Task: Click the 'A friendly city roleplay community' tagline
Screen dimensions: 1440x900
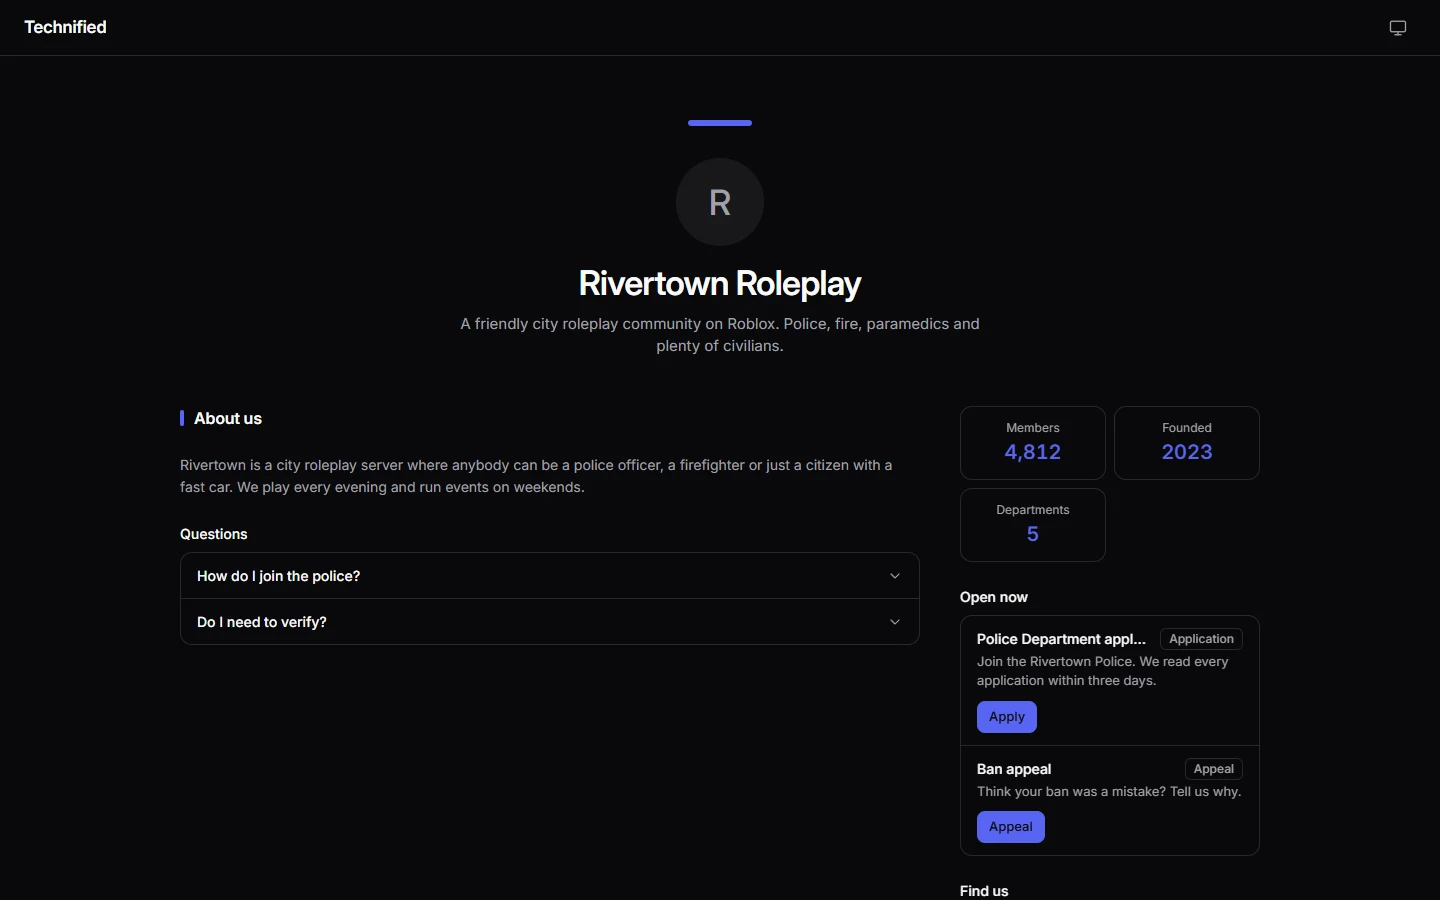Action: point(720,335)
